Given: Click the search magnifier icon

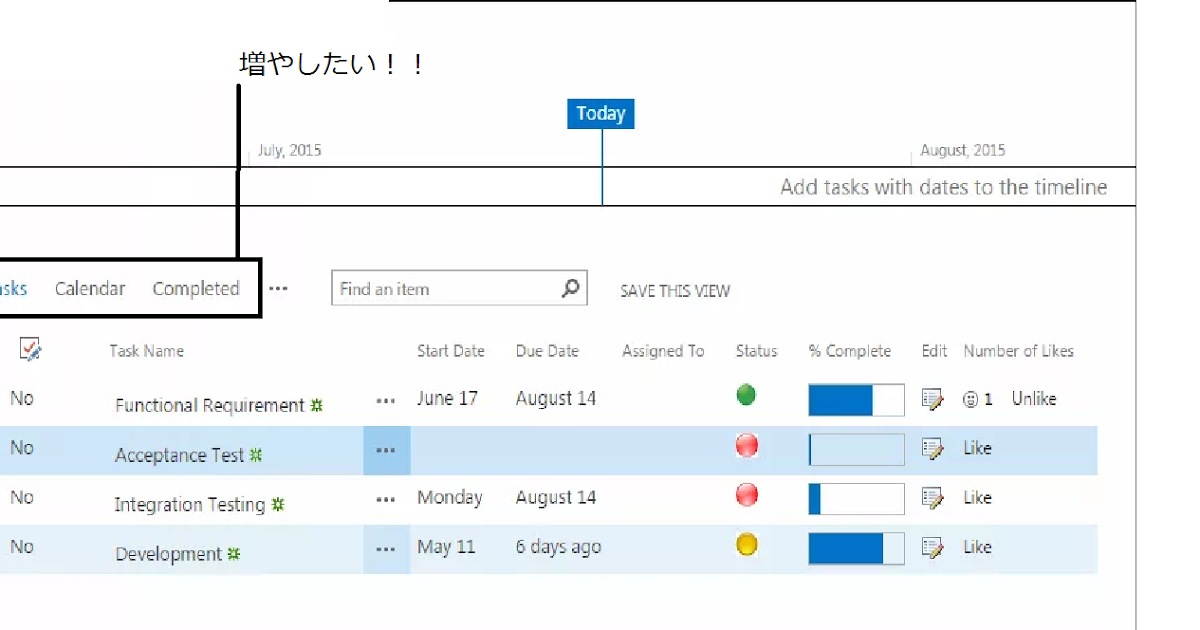Looking at the screenshot, I should point(572,288).
